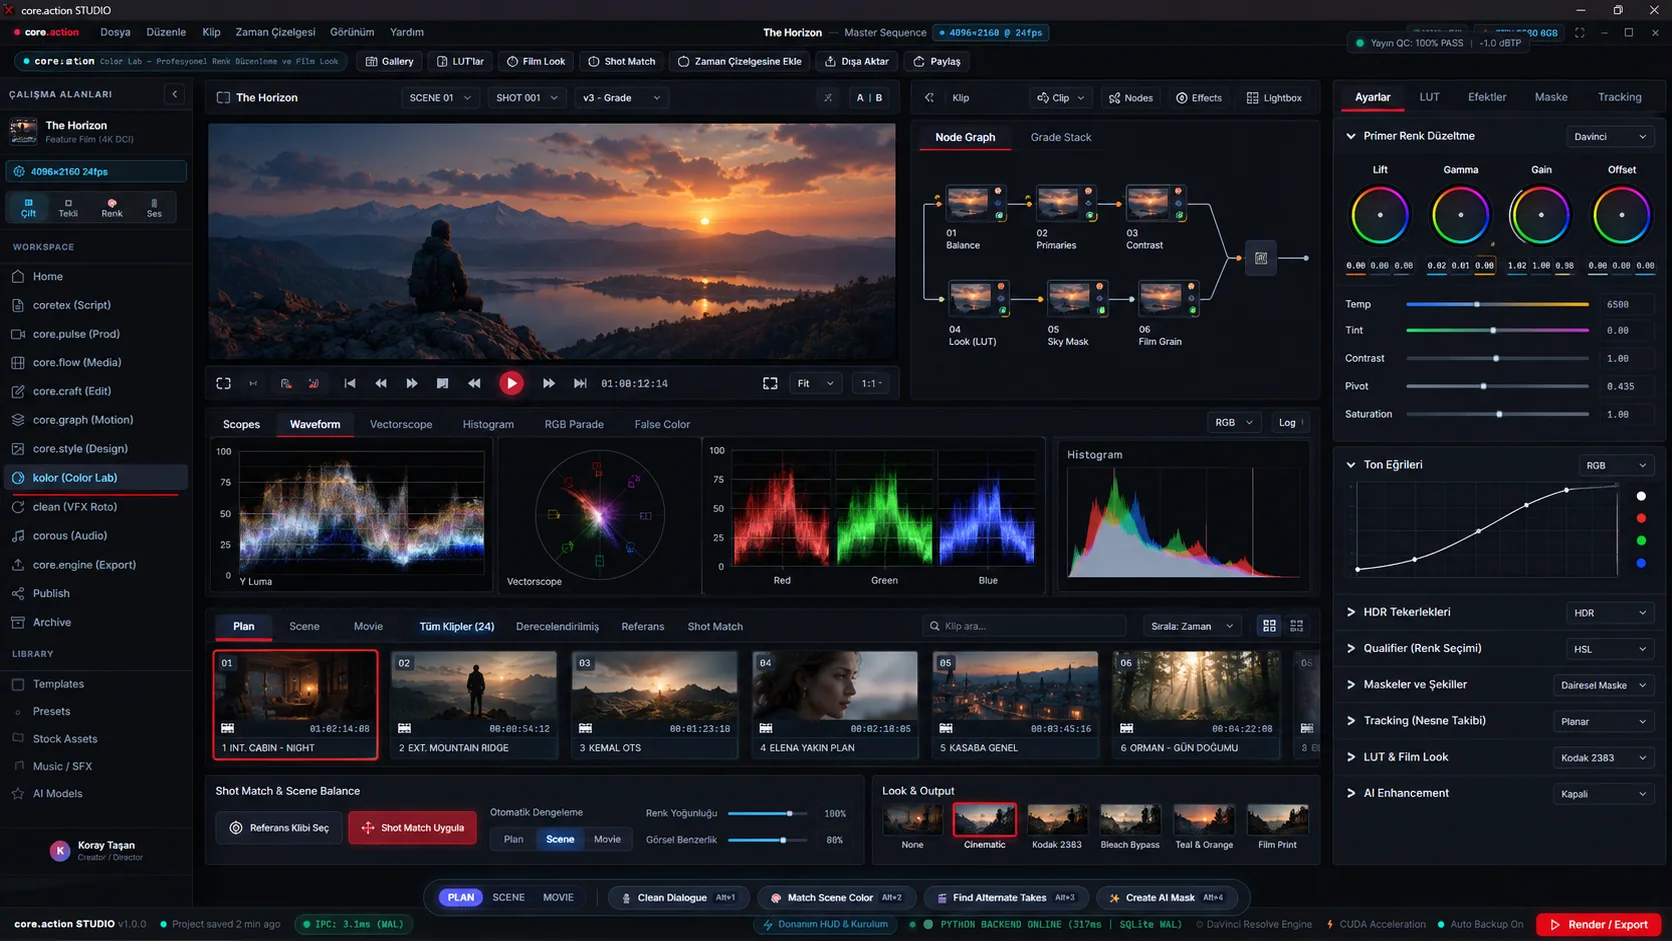Click the Create AI Mask button
The height and width of the screenshot is (941, 1672).
click(1166, 898)
